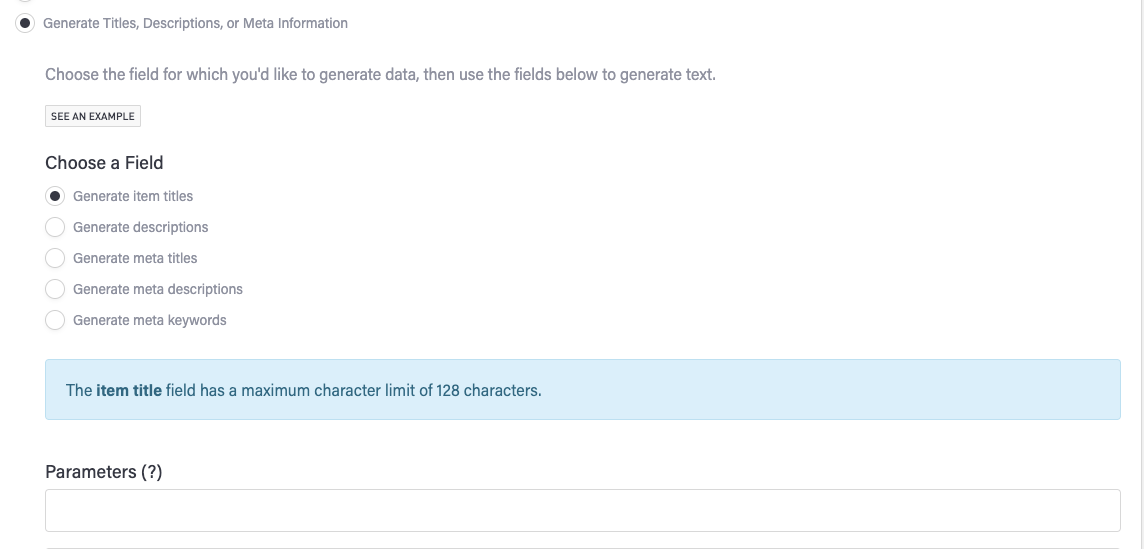This screenshot has height=549, width=1144.
Task: Choose the Generate meta titles radio circle
Action: point(56,258)
